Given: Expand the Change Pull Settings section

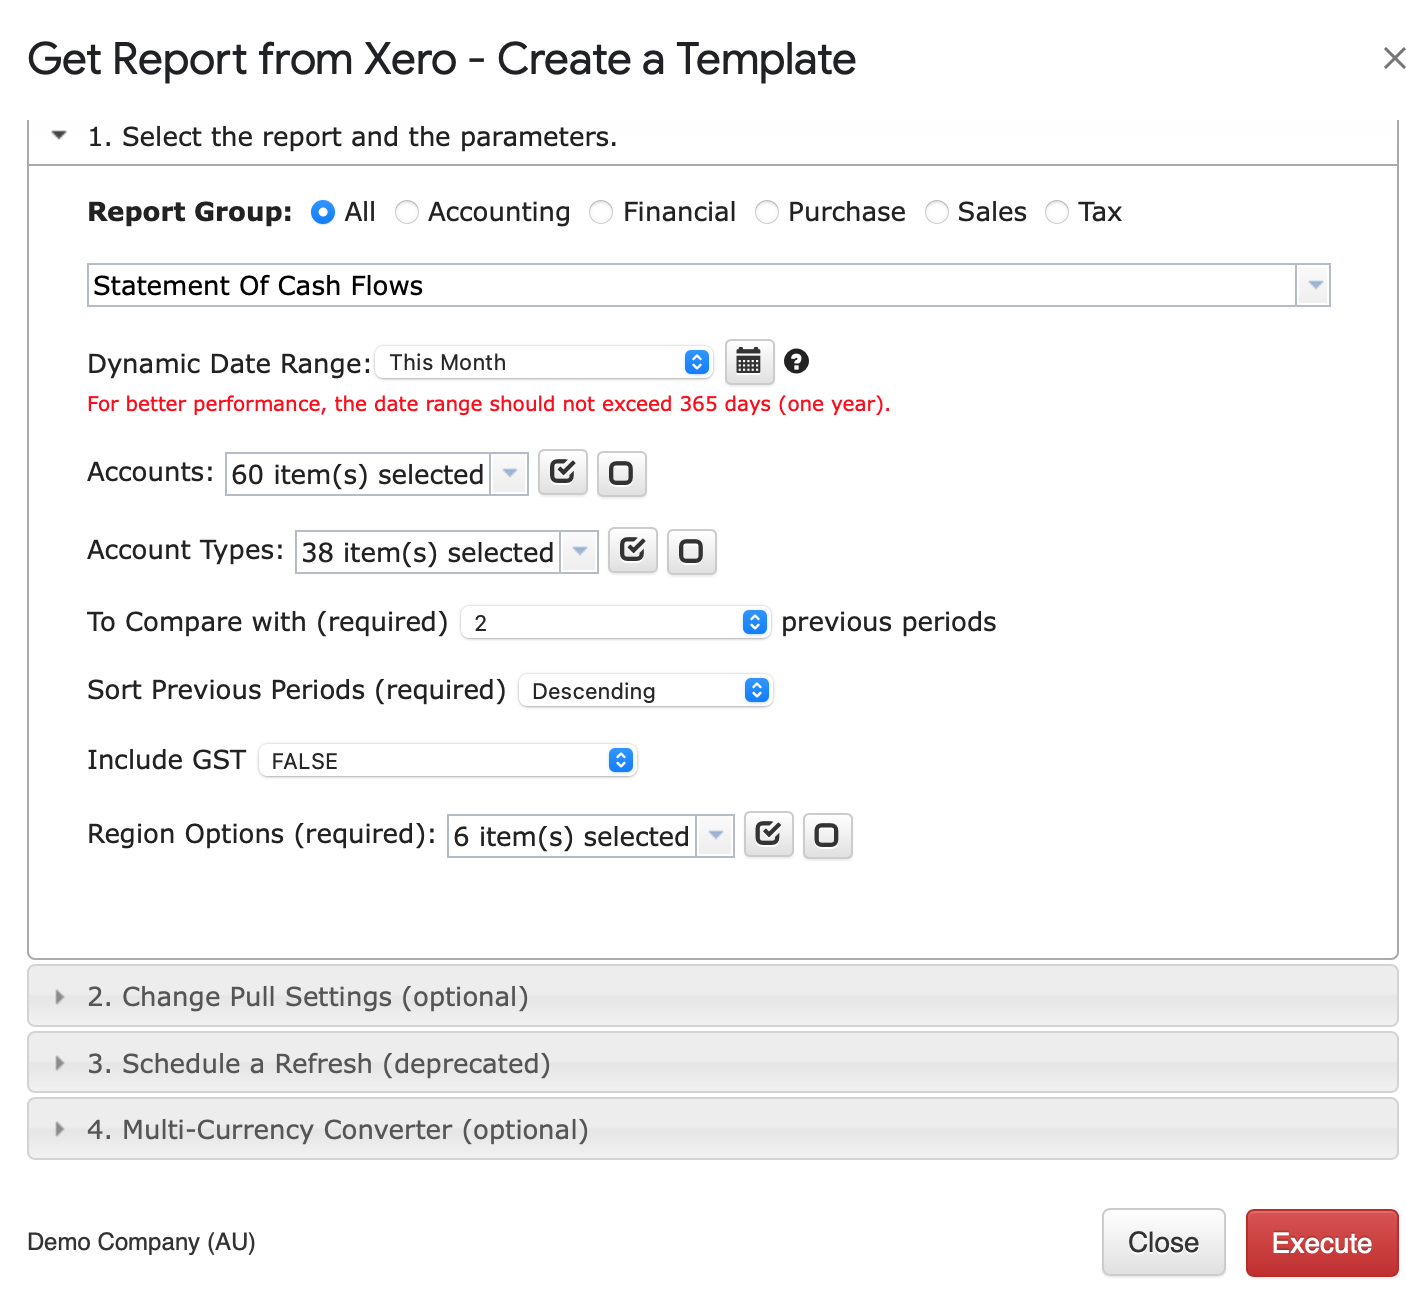Looking at the screenshot, I should (308, 996).
